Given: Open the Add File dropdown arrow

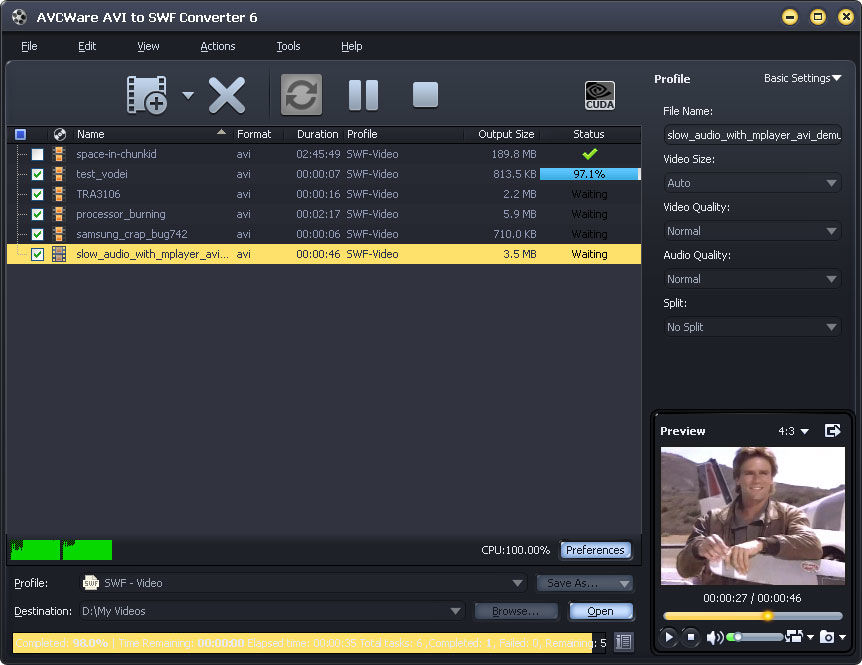Looking at the screenshot, I should pyautogui.click(x=188, y=96).
